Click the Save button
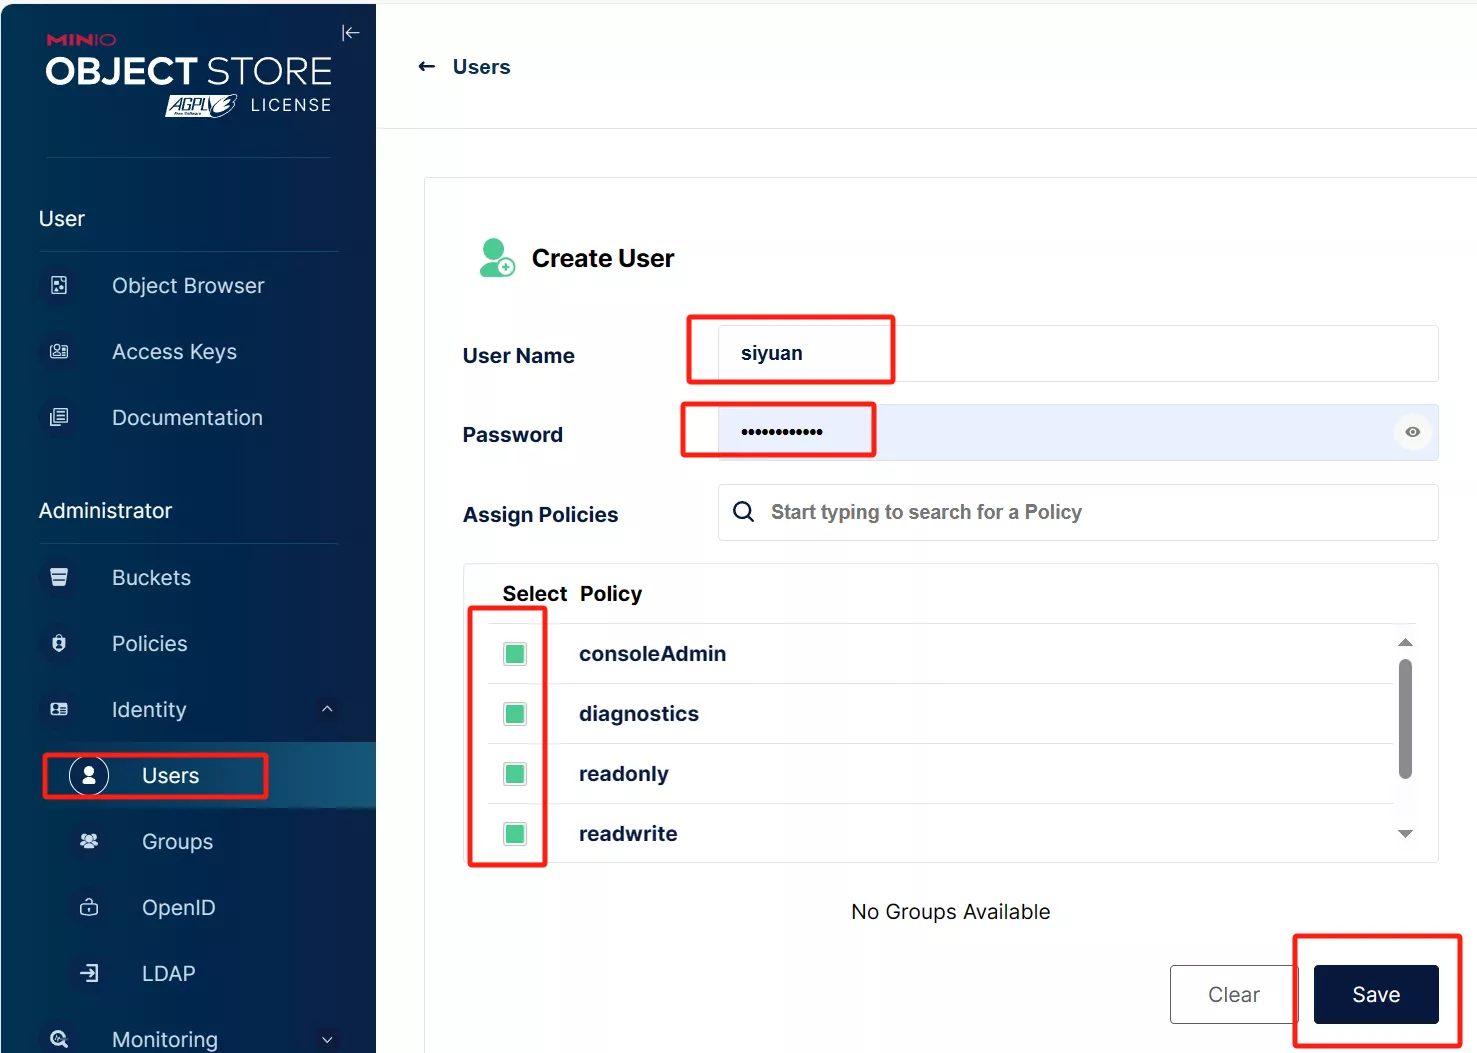The height and width of the screenshot is (1053, 1477). coord(1375,995)
